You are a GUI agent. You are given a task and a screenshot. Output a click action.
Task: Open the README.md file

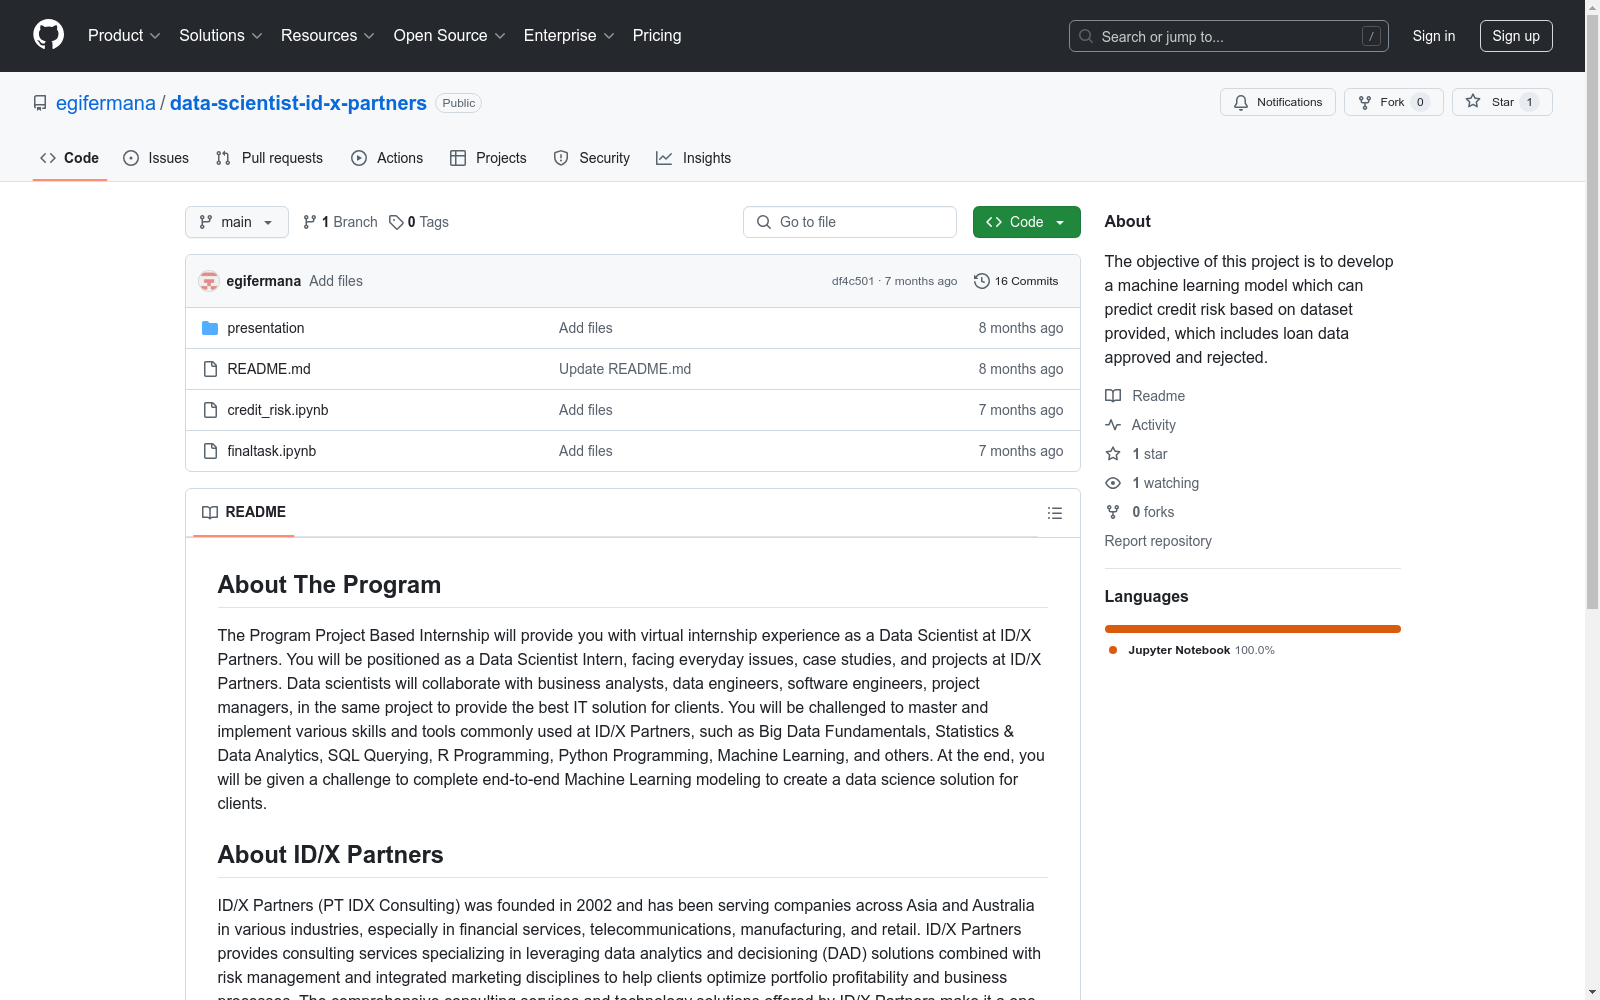click(269, 369)
